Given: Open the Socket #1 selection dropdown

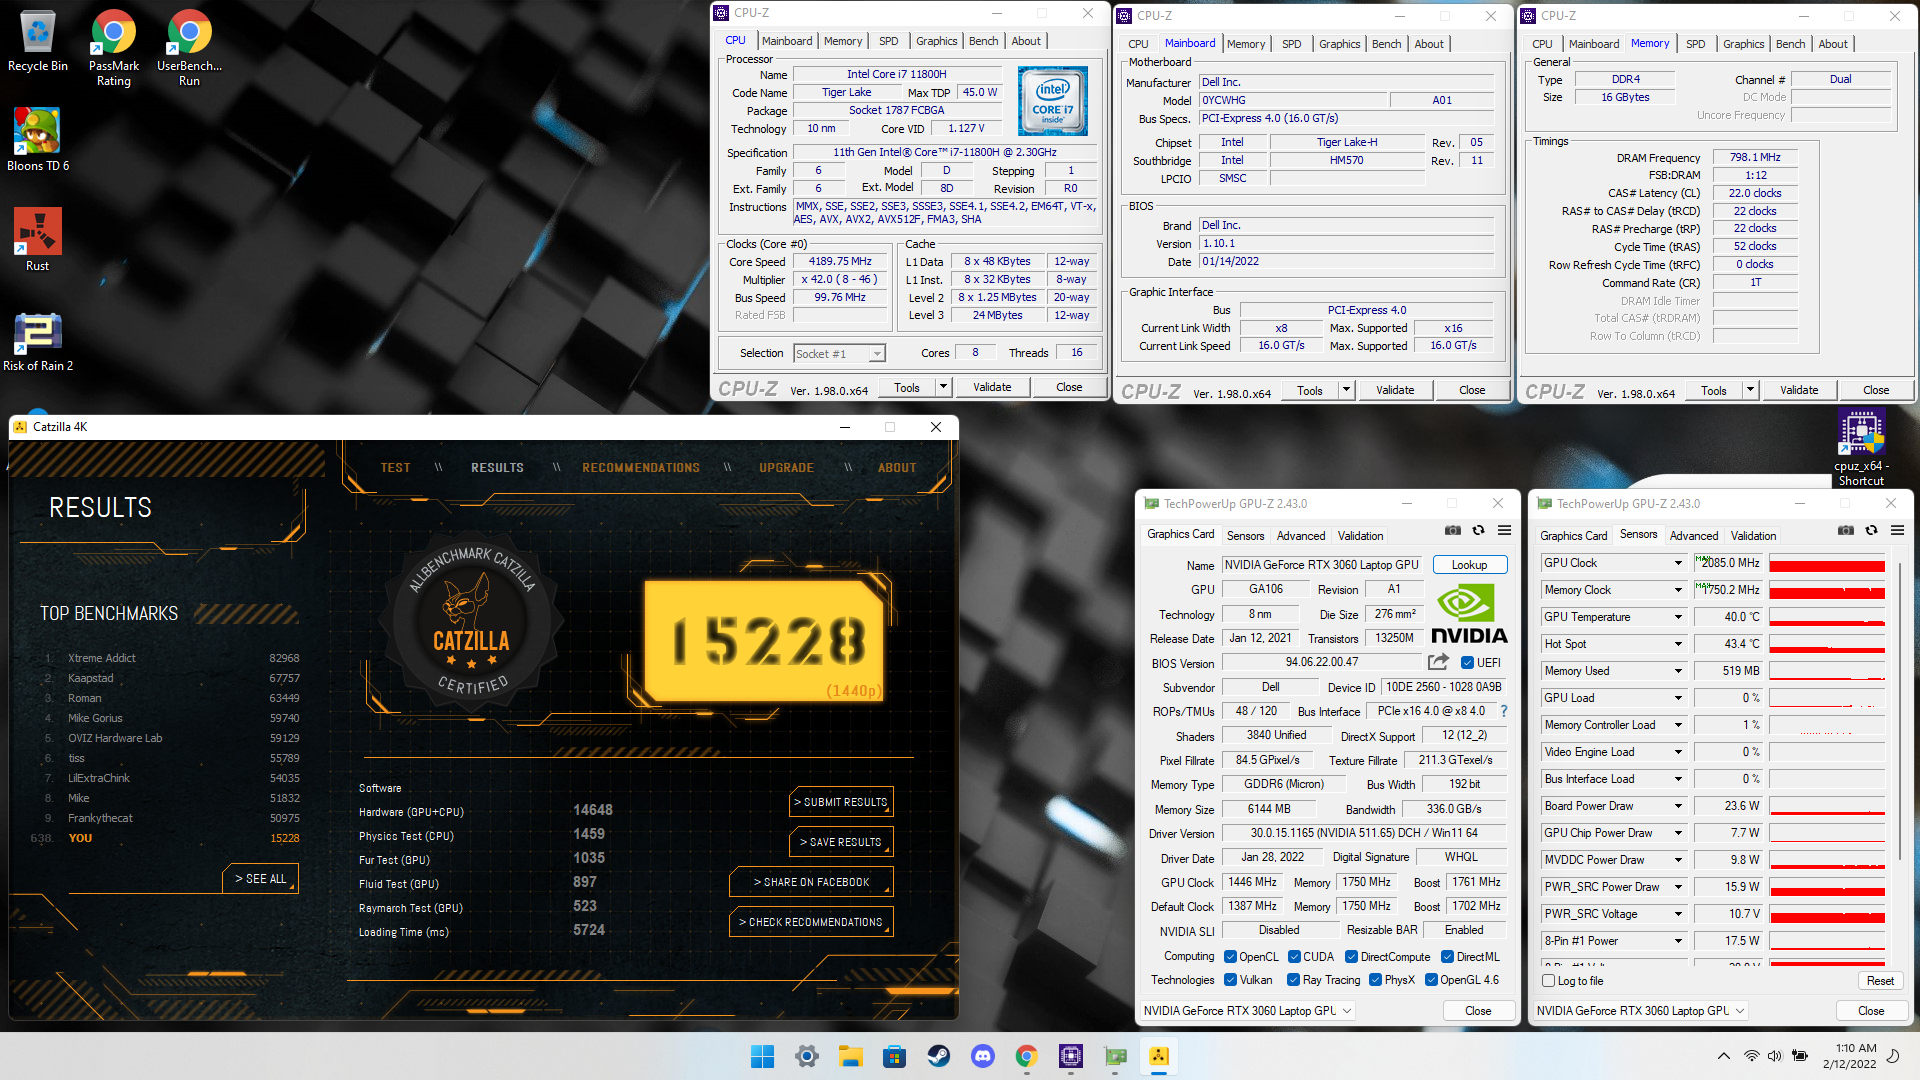Looking at the screenshot, I should (839, 353).
